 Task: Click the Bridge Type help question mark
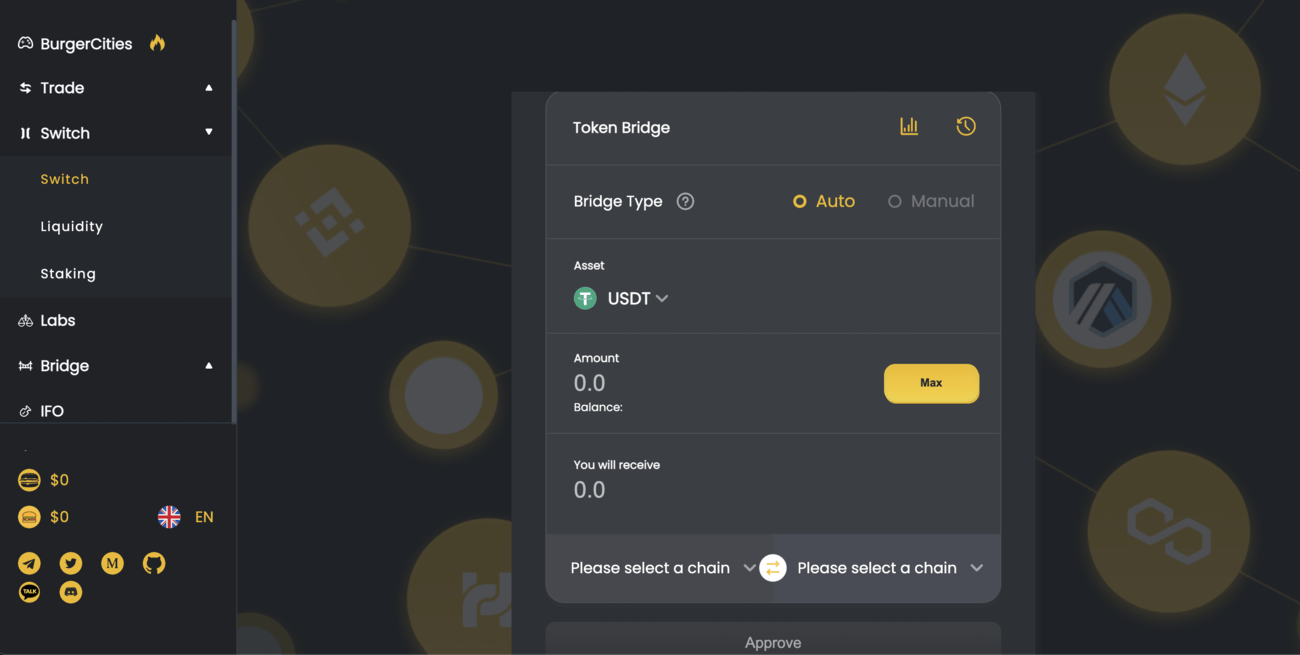pos(685,201)
